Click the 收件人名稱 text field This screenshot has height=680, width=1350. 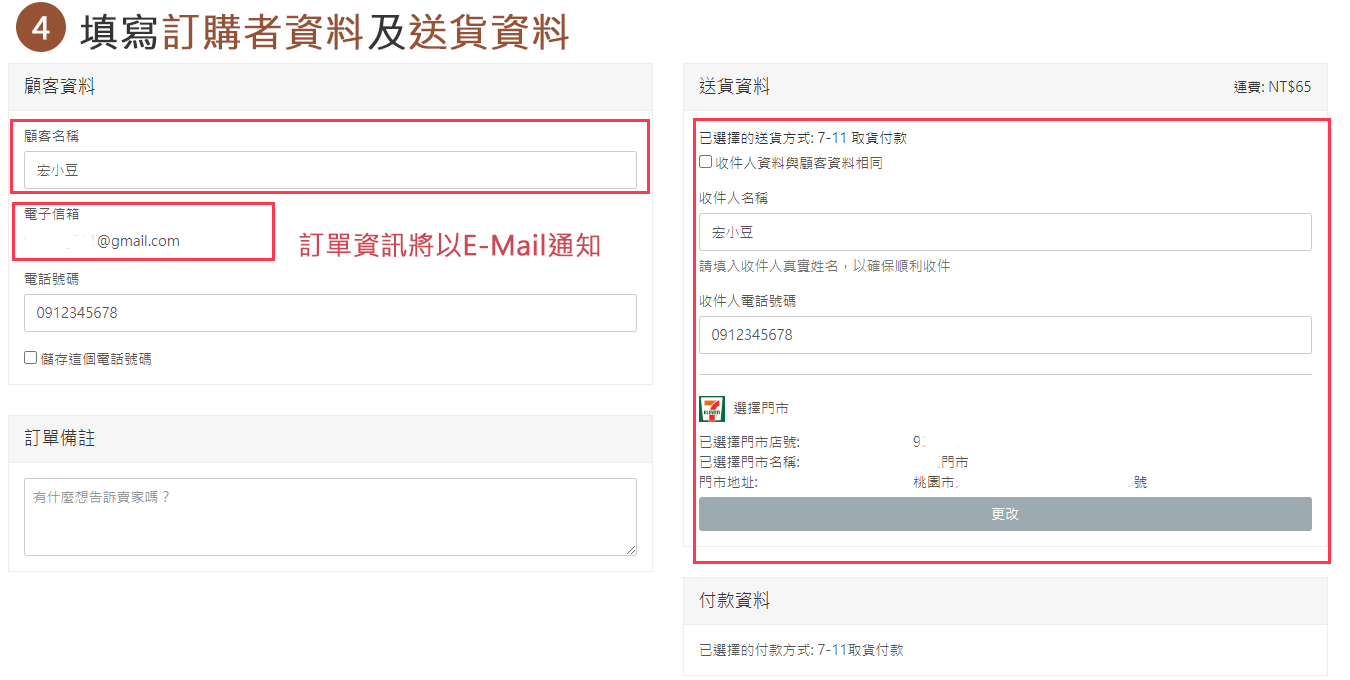[1005, 232]
